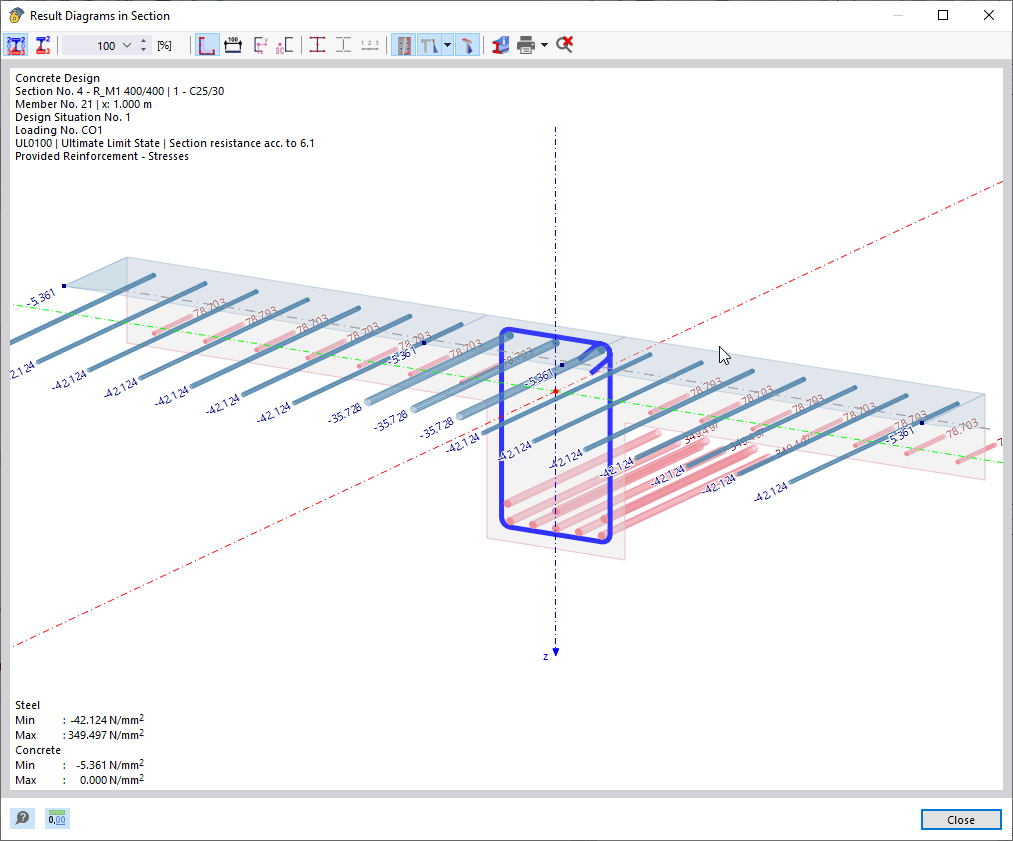Screen dimensions: 1013x841
Task: Toggle the 3D stress view button
Action: [x=467, y=45]
